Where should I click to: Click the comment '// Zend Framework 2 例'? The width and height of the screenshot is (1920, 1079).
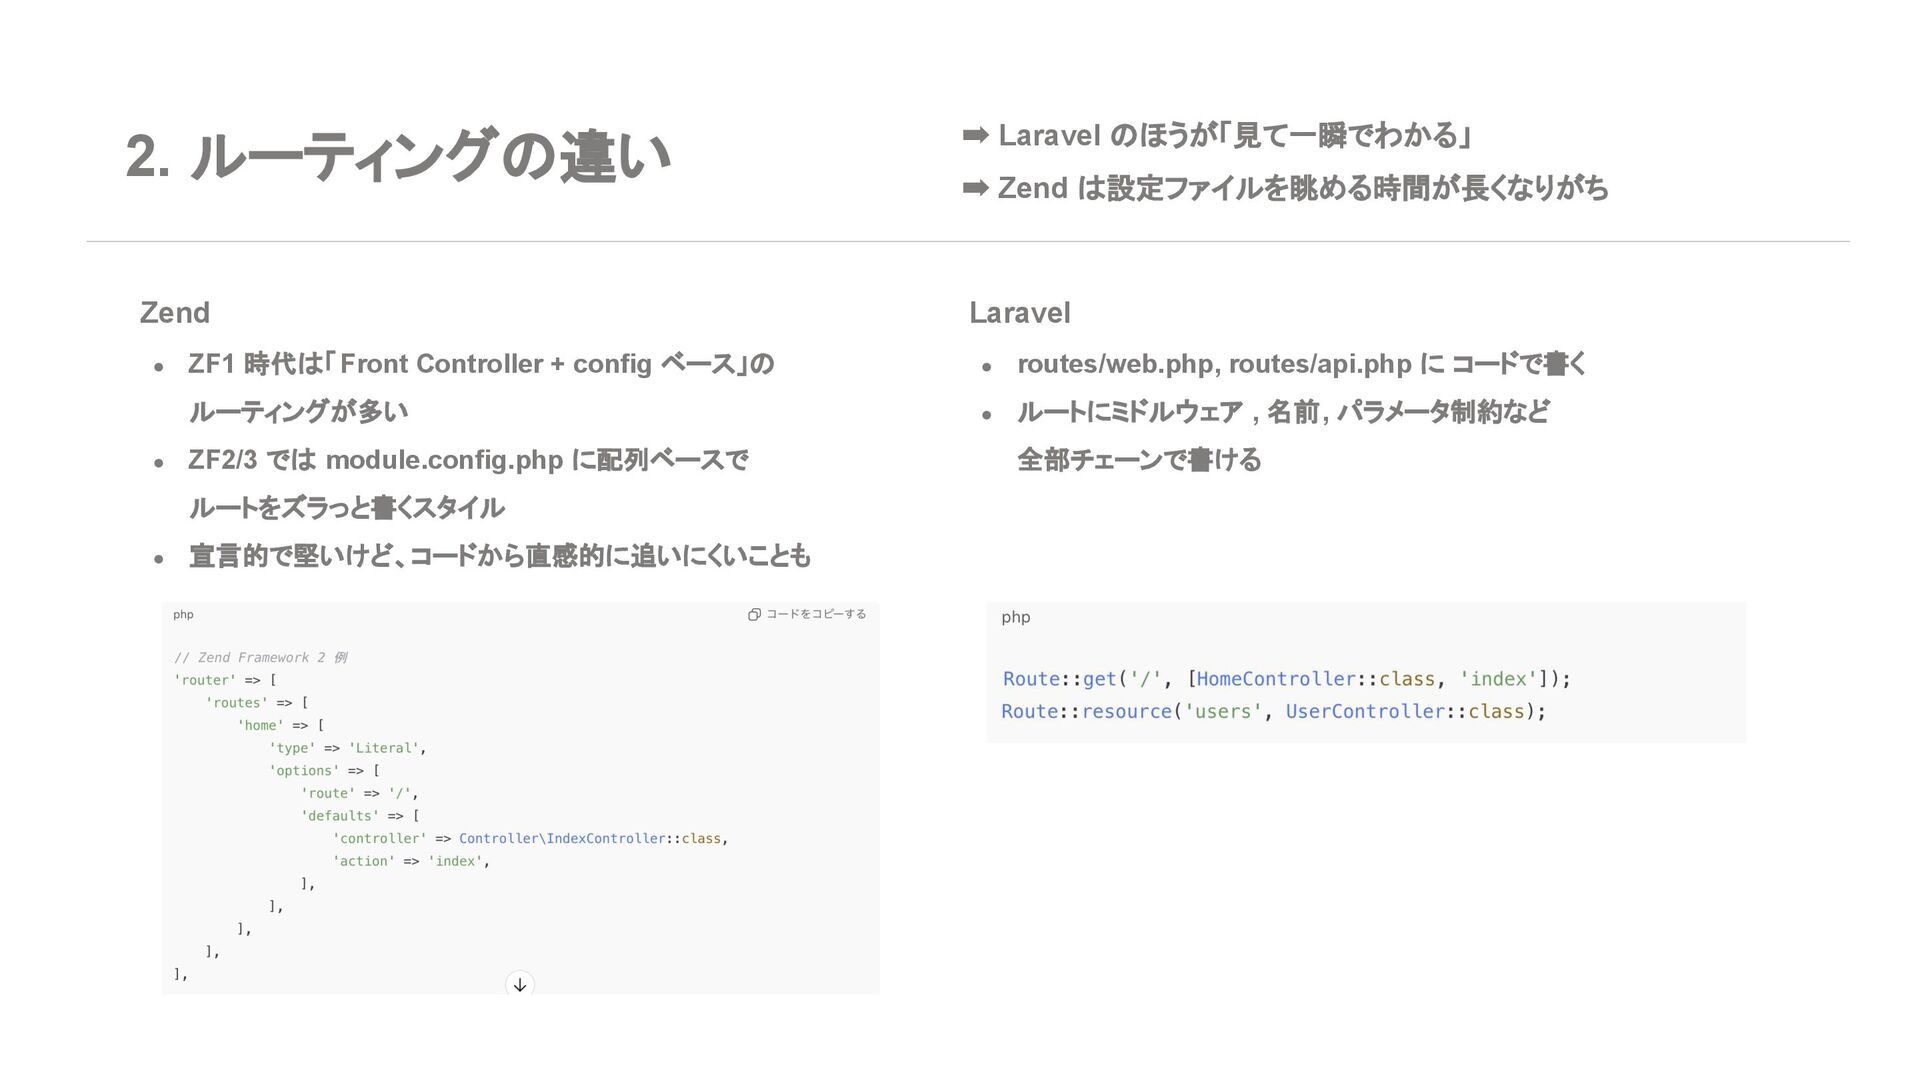[x=260, y=657]
